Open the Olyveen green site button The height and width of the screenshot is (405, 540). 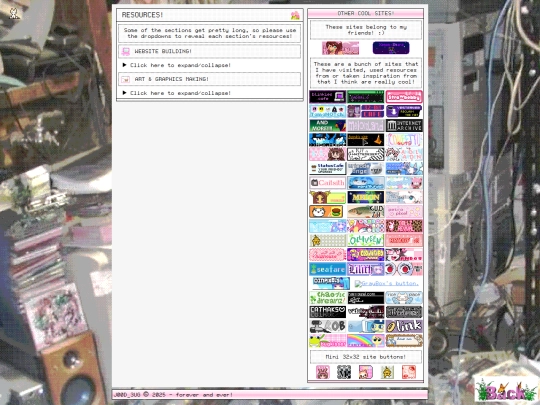pyautogui.click(x=365, y=240)
